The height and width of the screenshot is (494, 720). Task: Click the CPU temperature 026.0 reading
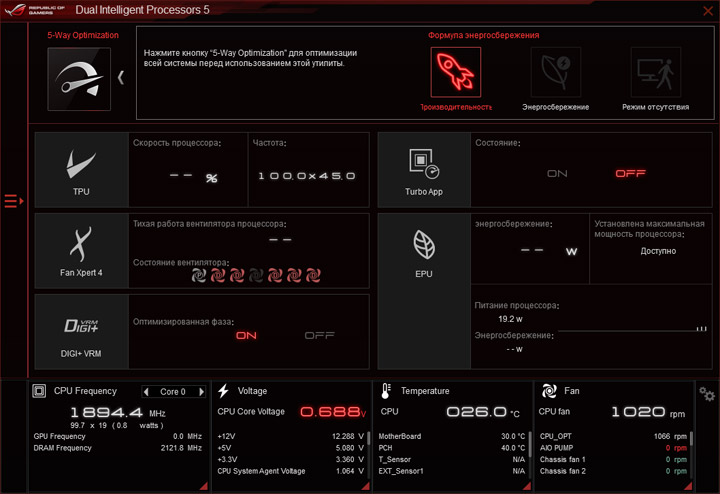(x=483, y=412)
